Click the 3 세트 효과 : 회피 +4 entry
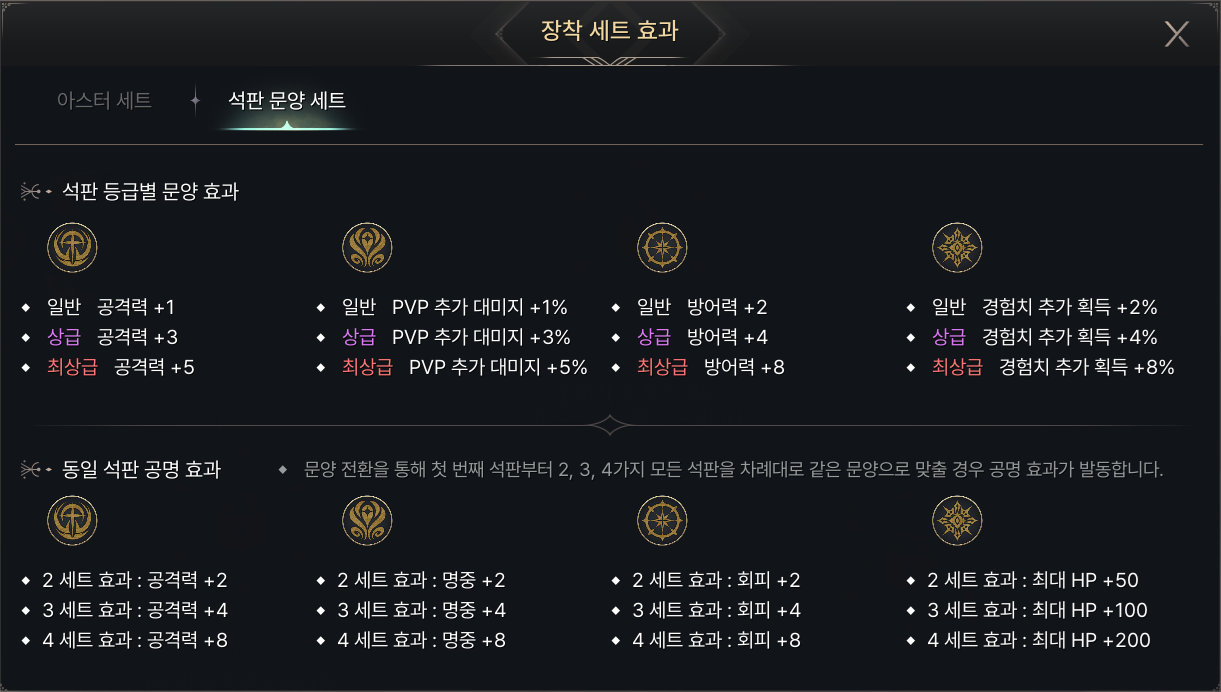 [x=716, y=610]
